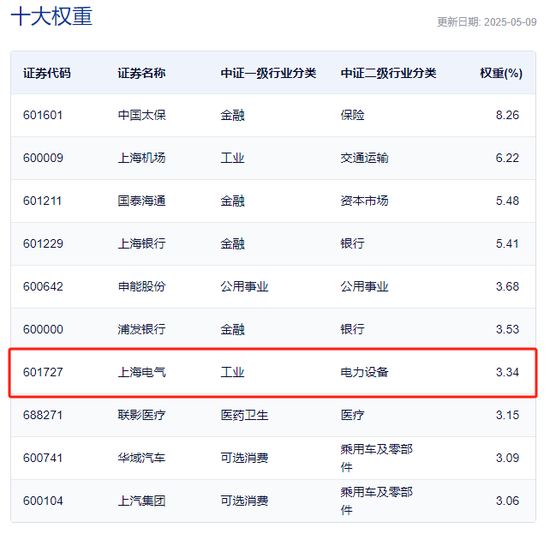
Task: Click 交通运输 industry cell
Action: pyautogui.click(x=364, y=158)
